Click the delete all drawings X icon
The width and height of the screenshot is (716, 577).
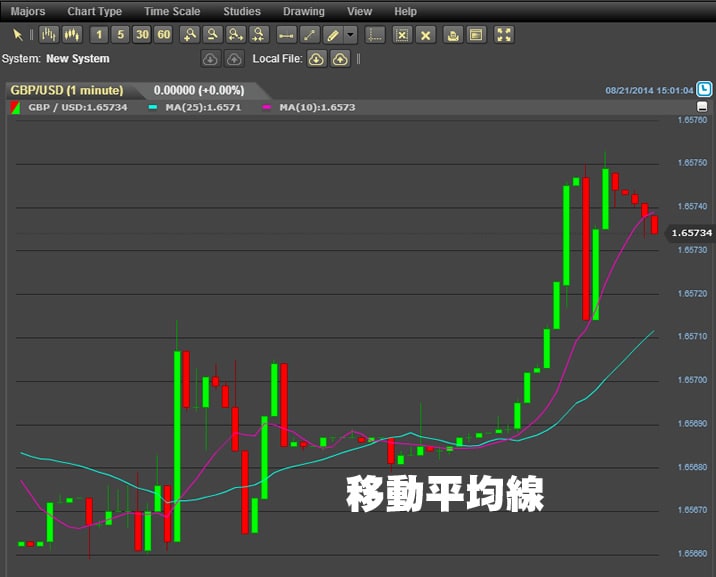point(426,35)
